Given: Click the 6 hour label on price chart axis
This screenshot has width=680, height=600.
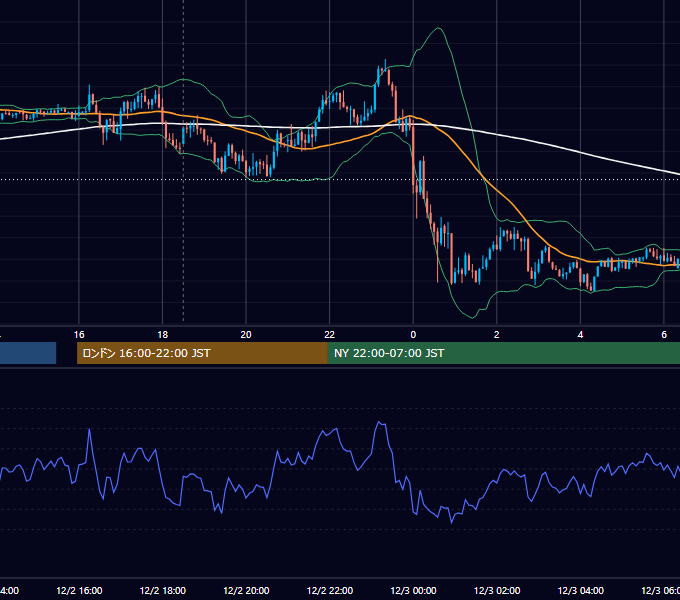Looking at the screenshot, I should 664,335.
